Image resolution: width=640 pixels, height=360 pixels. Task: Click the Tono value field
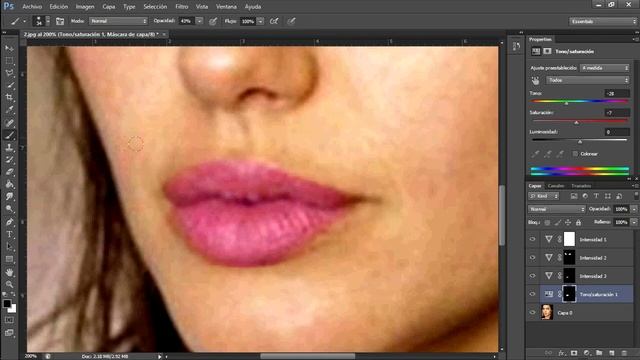pos(617,93)
